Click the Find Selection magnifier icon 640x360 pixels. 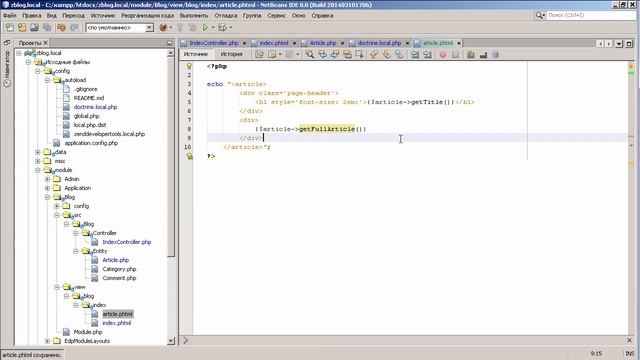[x=310, y=54]
